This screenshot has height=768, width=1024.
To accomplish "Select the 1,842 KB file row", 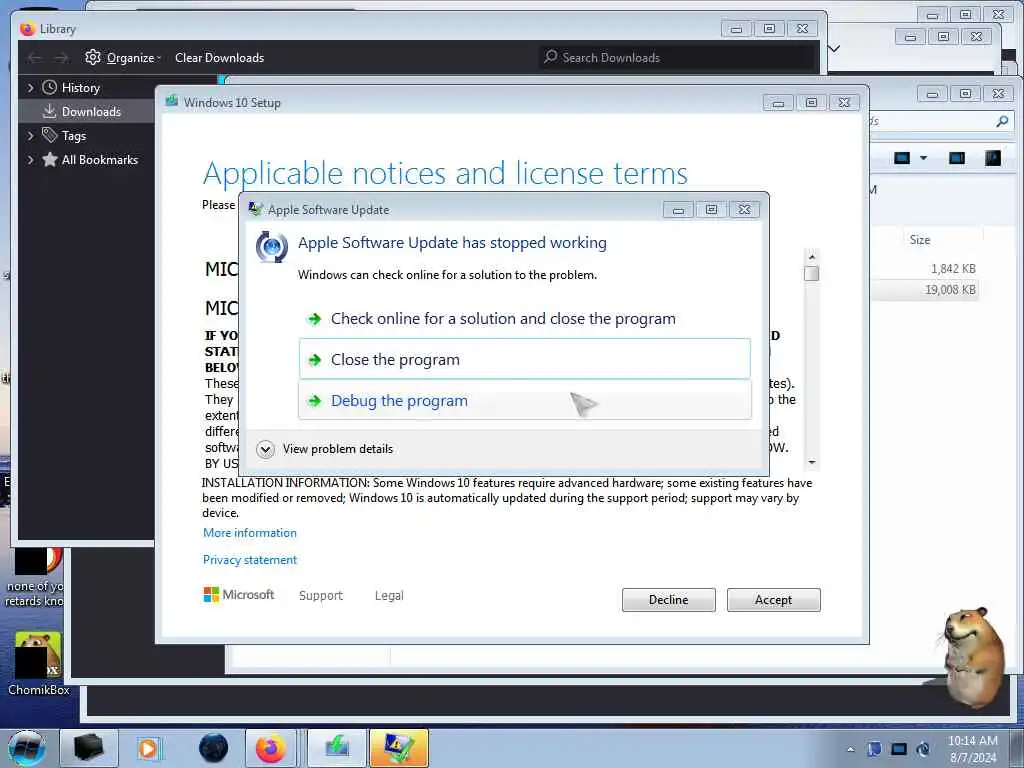I will coord(924,268).
